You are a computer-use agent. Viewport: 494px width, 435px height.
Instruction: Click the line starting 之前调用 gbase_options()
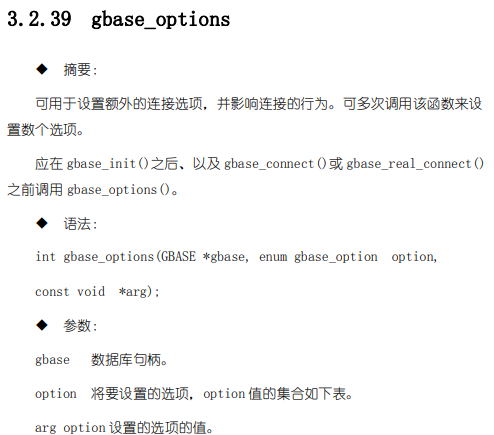[93, 190]
